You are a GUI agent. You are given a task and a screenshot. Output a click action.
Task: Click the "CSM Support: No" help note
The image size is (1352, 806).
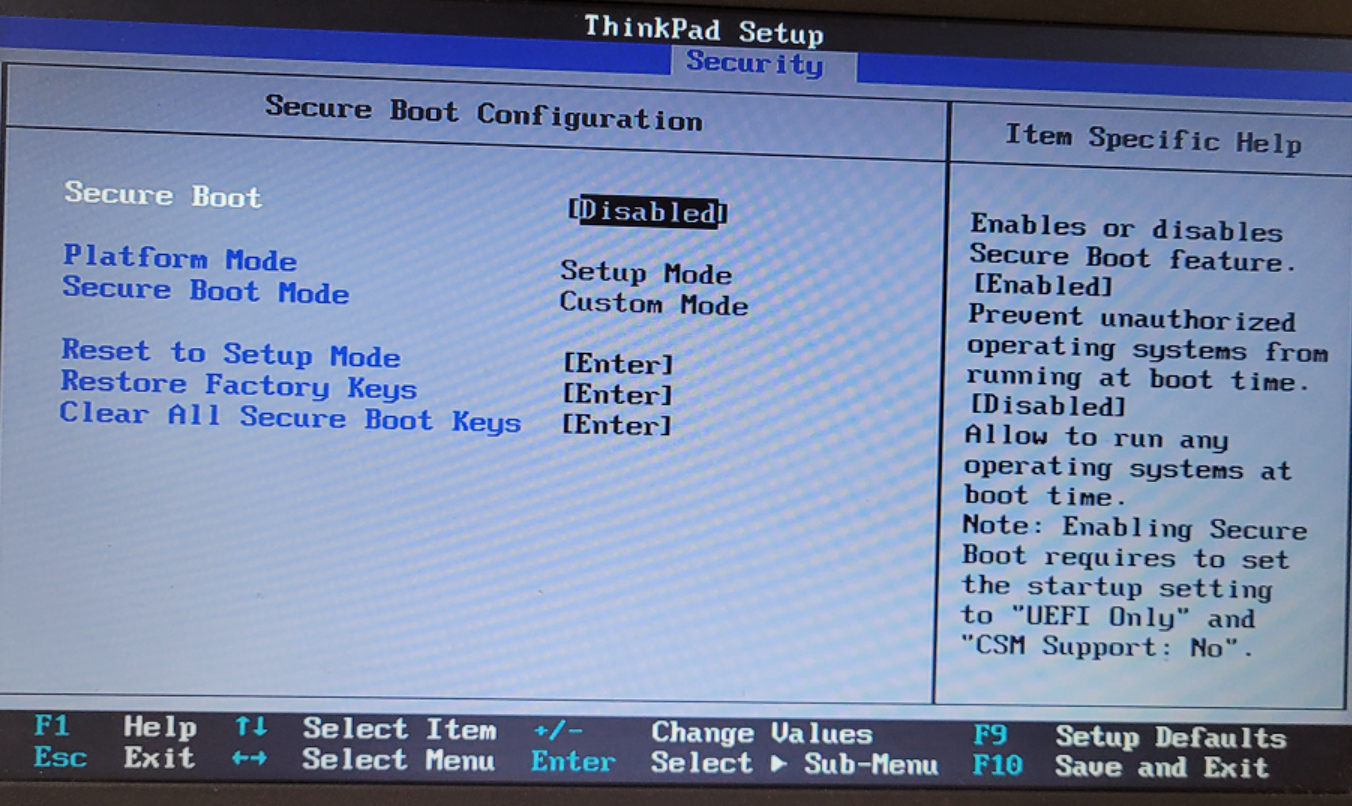tap(1107, 646)
